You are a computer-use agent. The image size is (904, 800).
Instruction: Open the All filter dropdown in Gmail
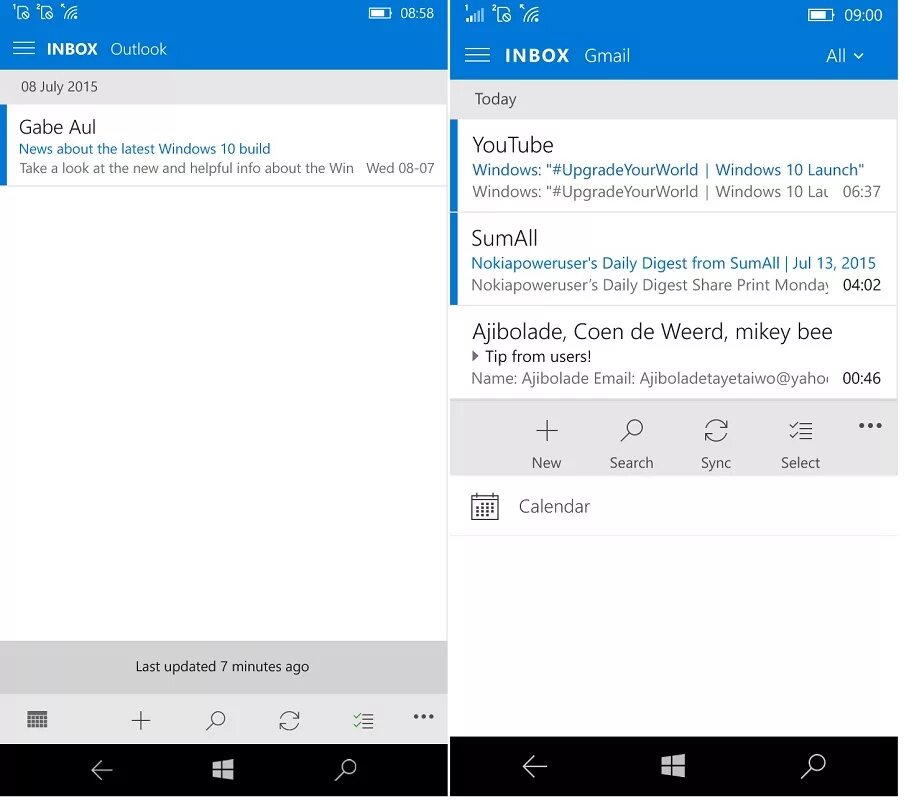pyautogui.click(x=845, y=56)
